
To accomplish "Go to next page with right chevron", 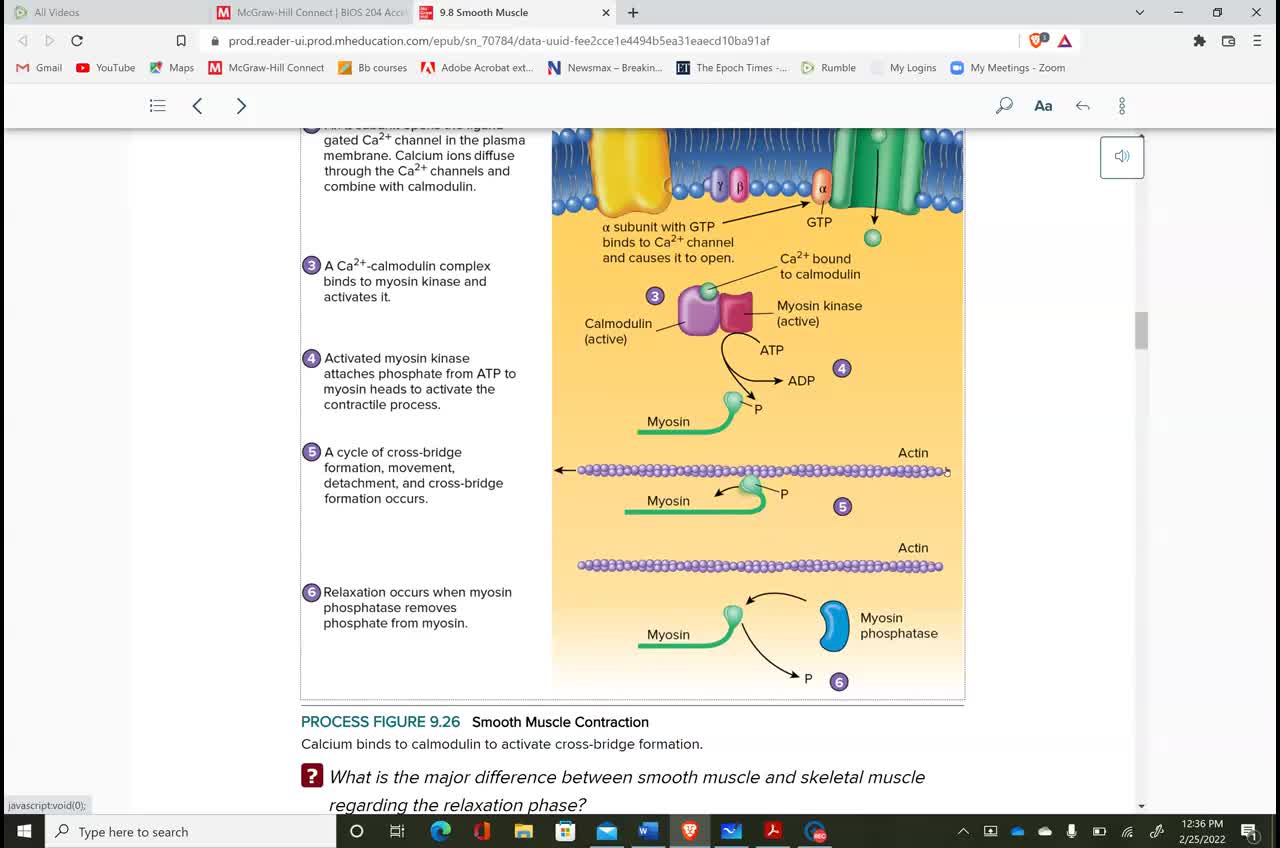I will click(x=241, y=105).
